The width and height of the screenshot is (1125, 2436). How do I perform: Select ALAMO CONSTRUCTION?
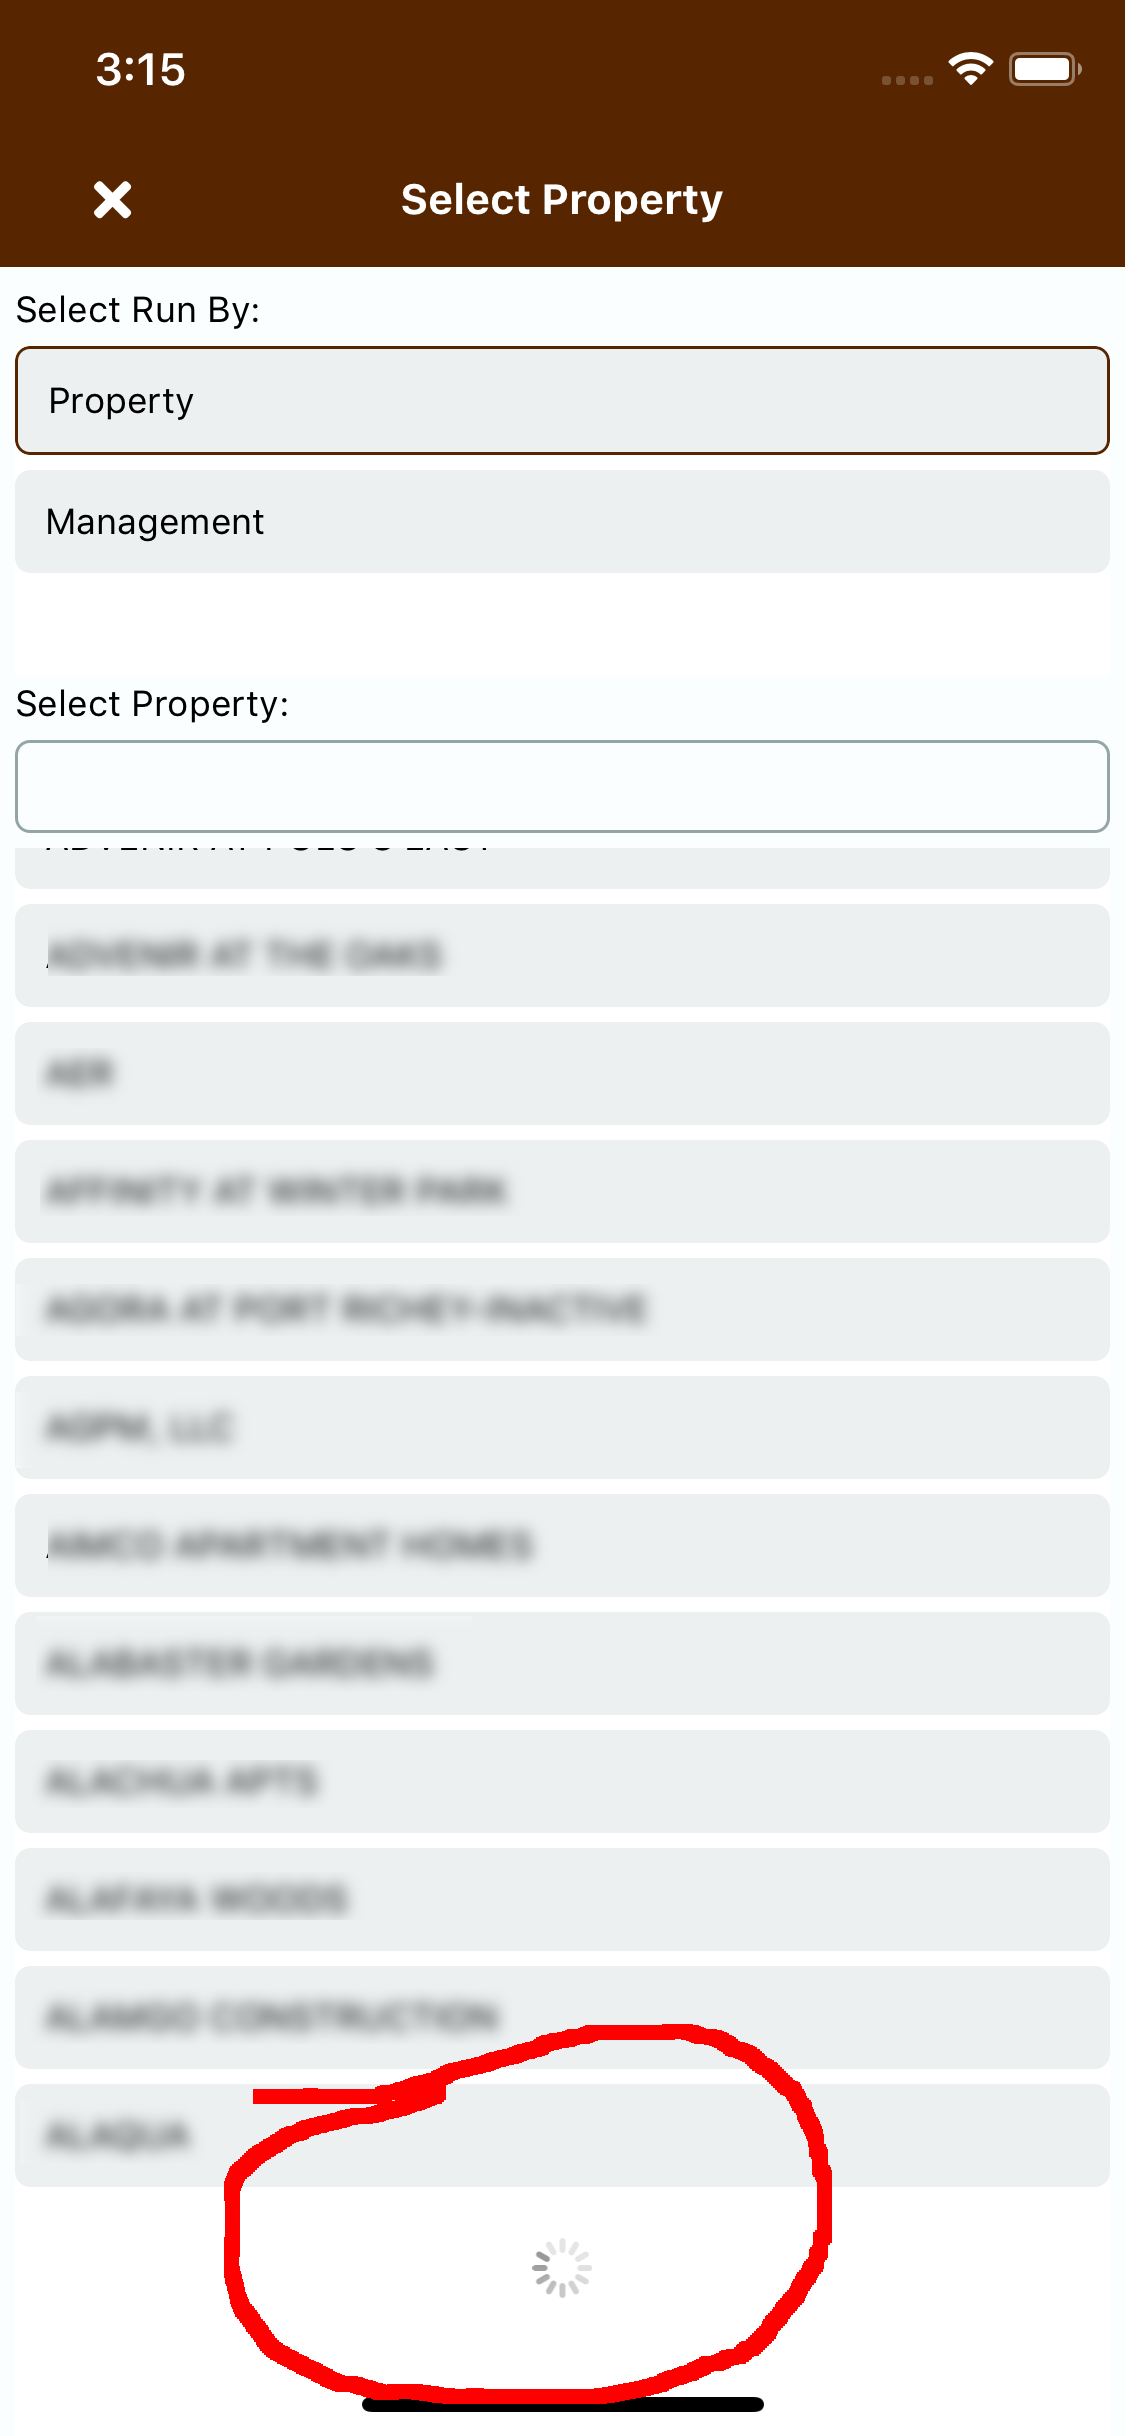(562, 2018)
